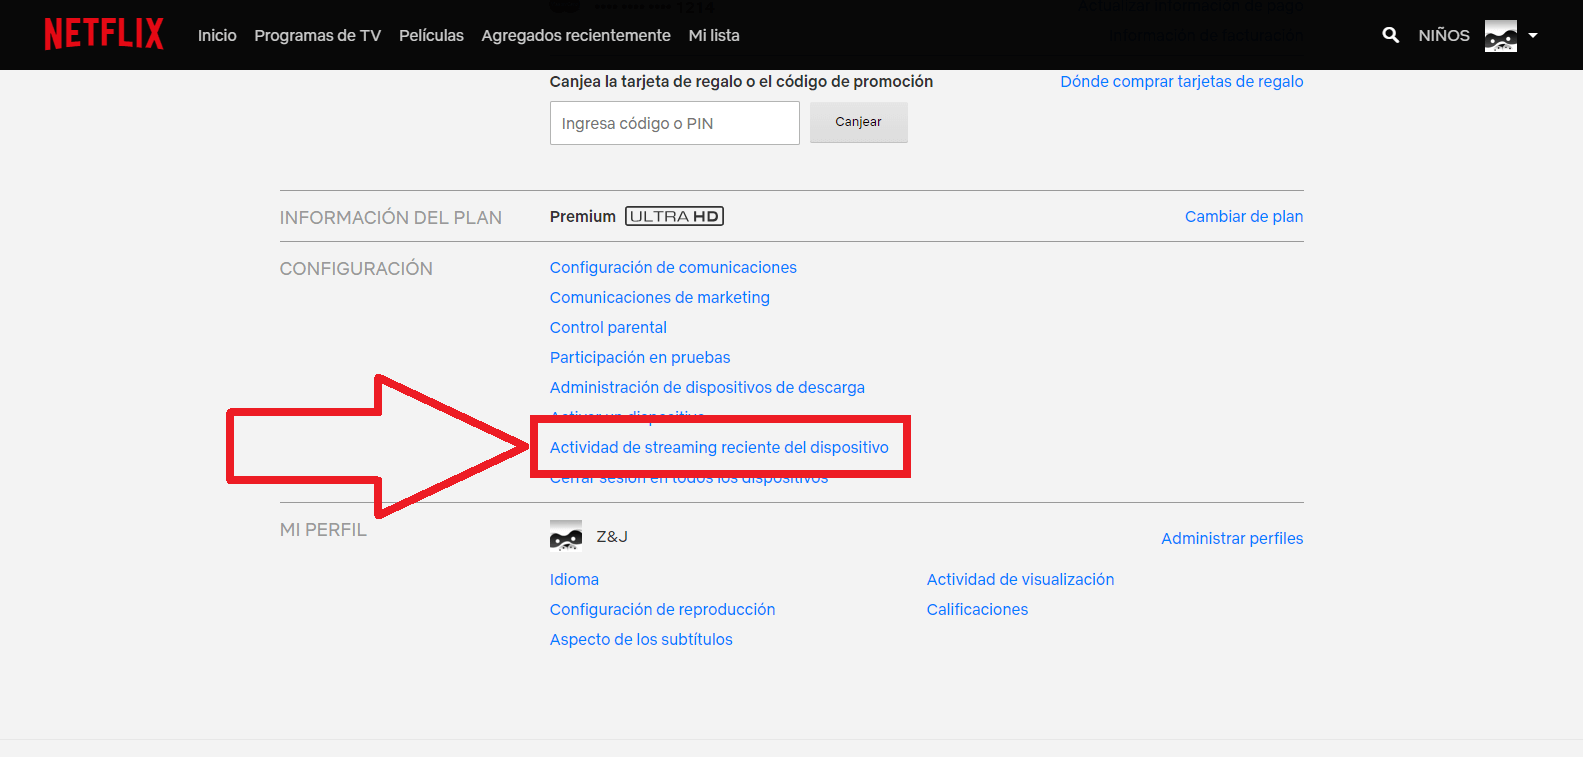Open Calificaciones link
Viewport: 1583px width, 757px height.
click(x=977, y=610)
